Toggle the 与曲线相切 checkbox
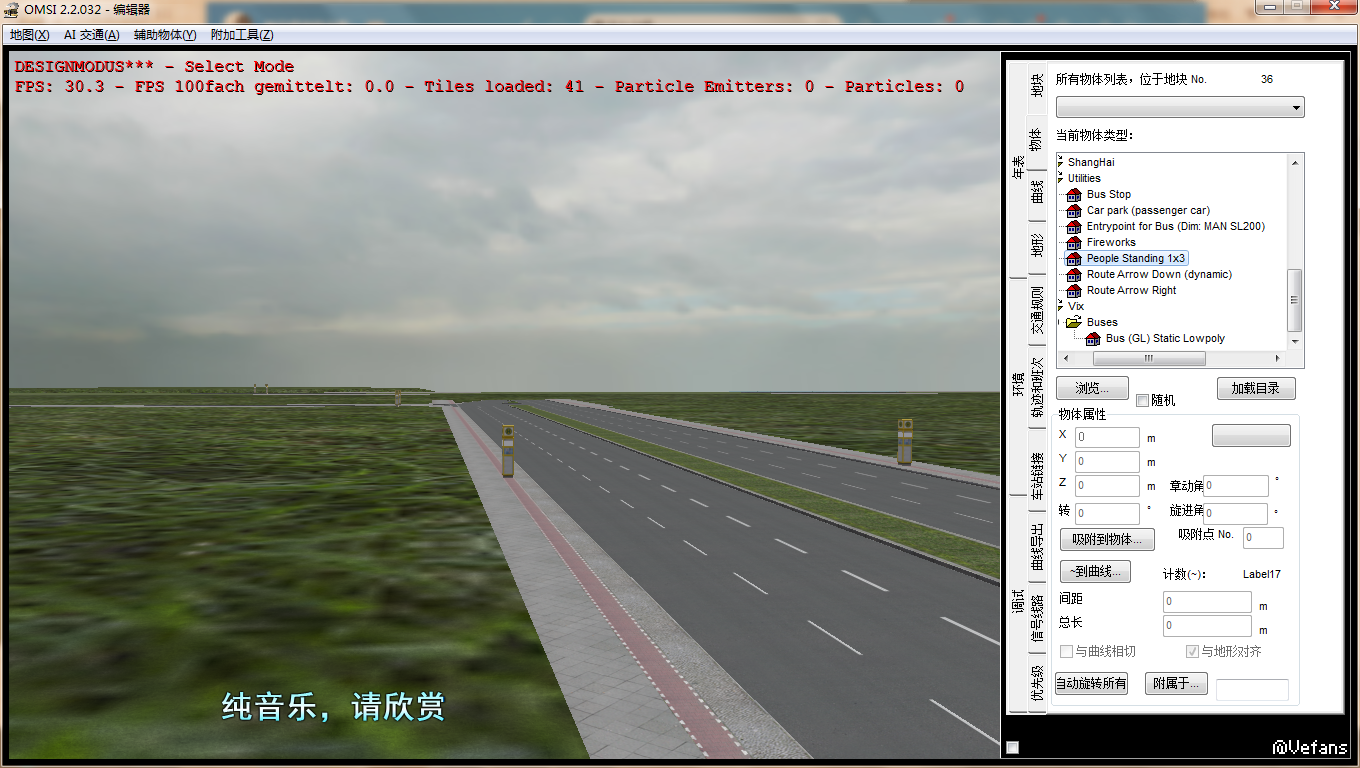 click(1066, 652)
